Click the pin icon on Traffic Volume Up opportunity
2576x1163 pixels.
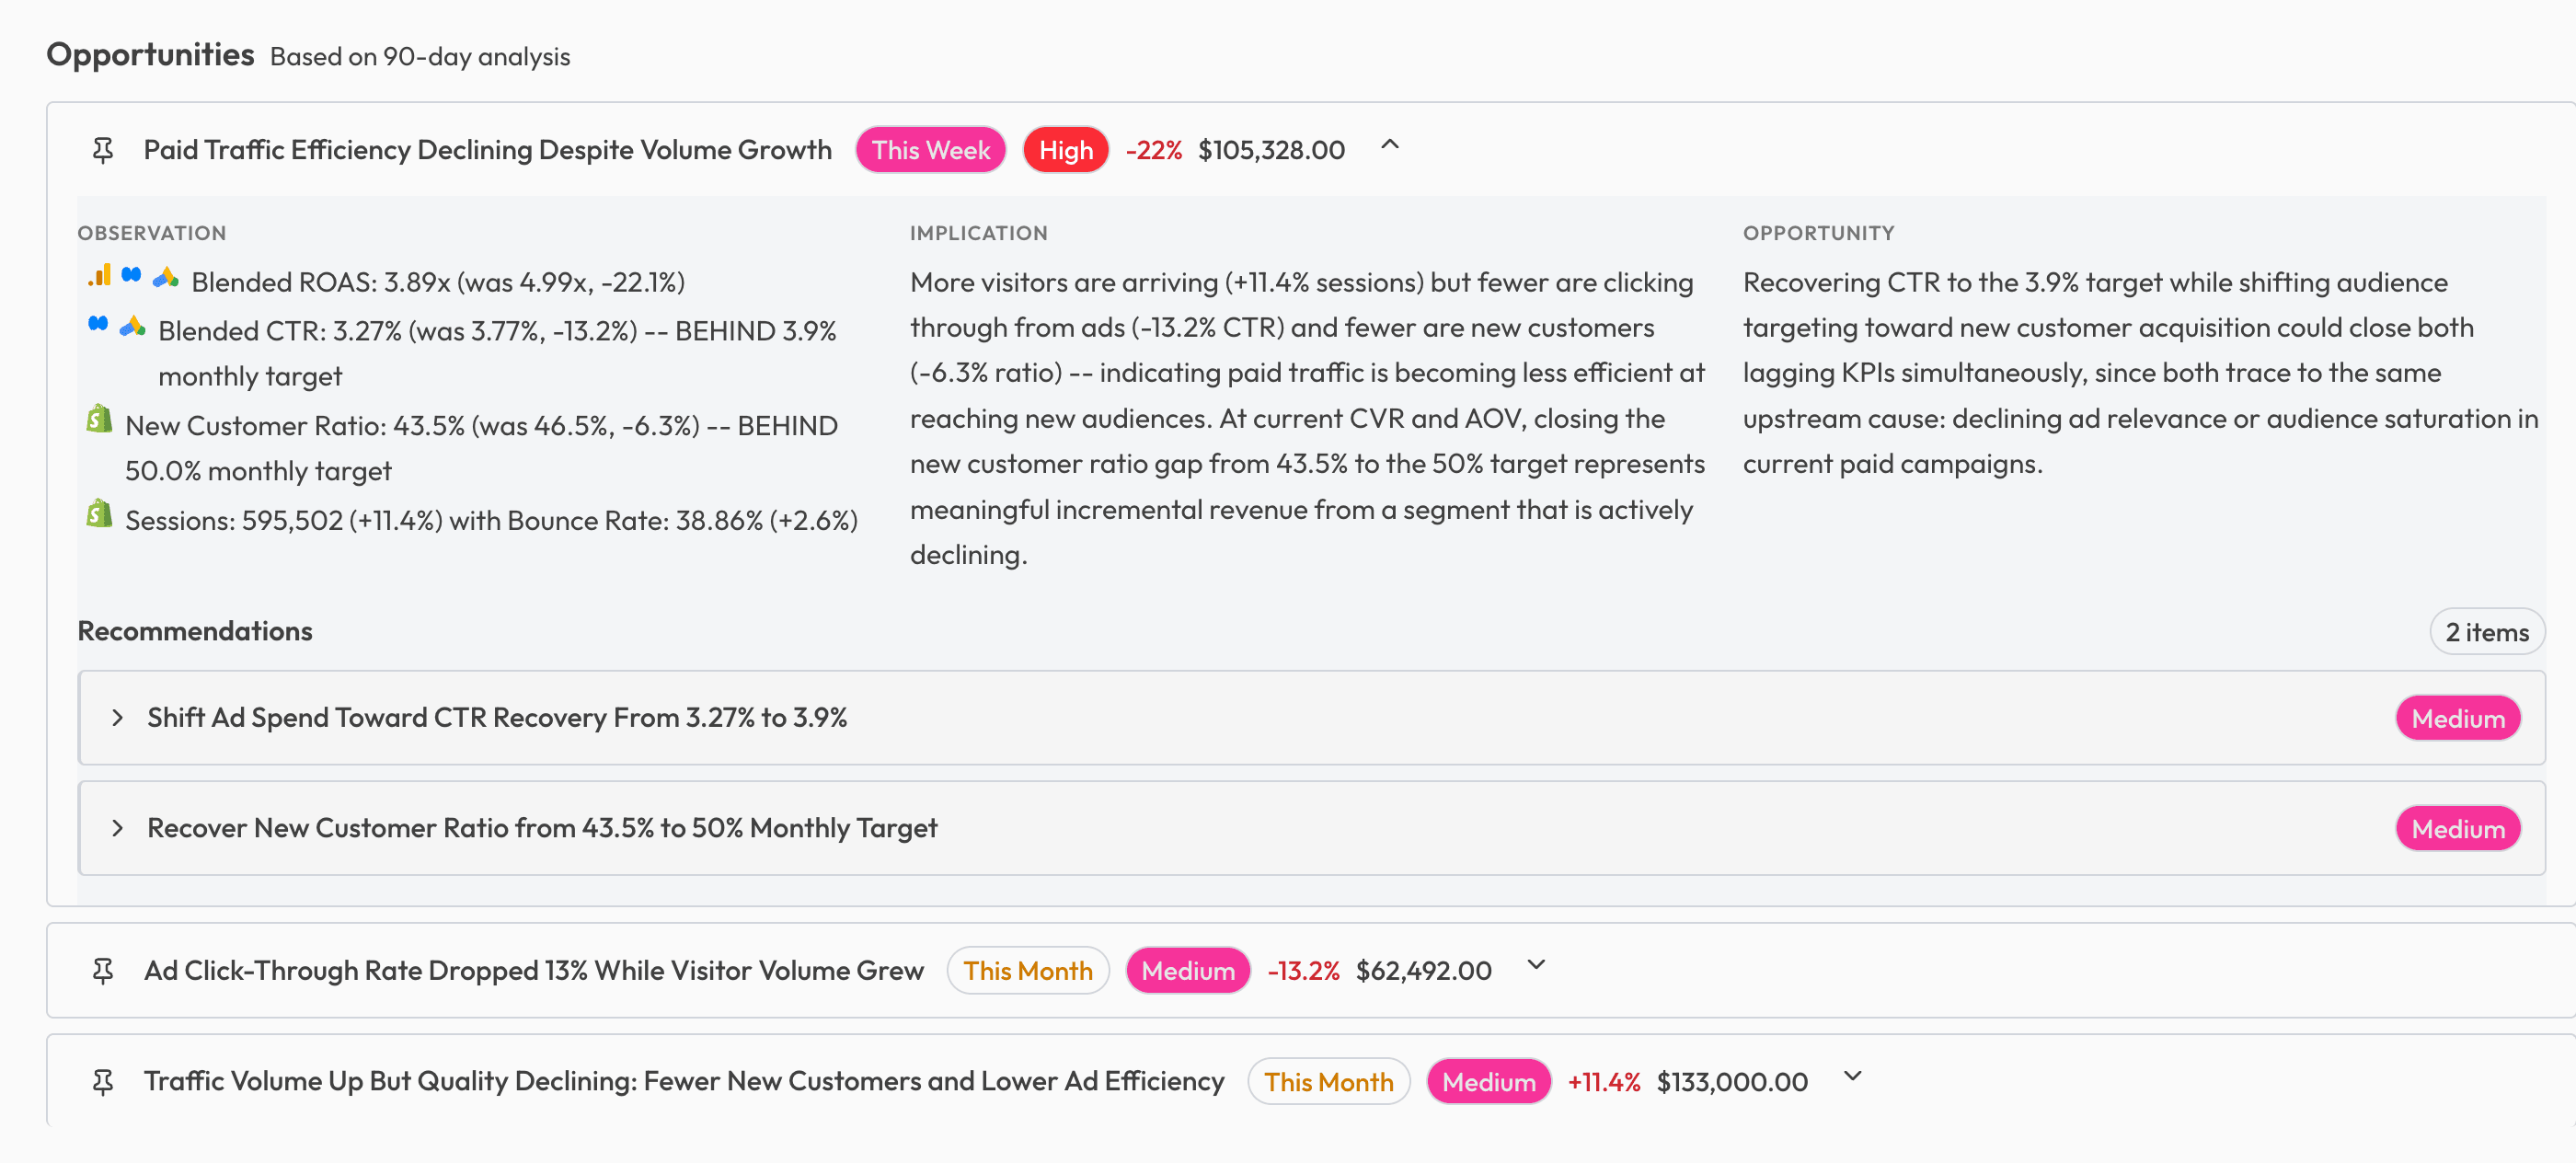[x=103, y=1080]
